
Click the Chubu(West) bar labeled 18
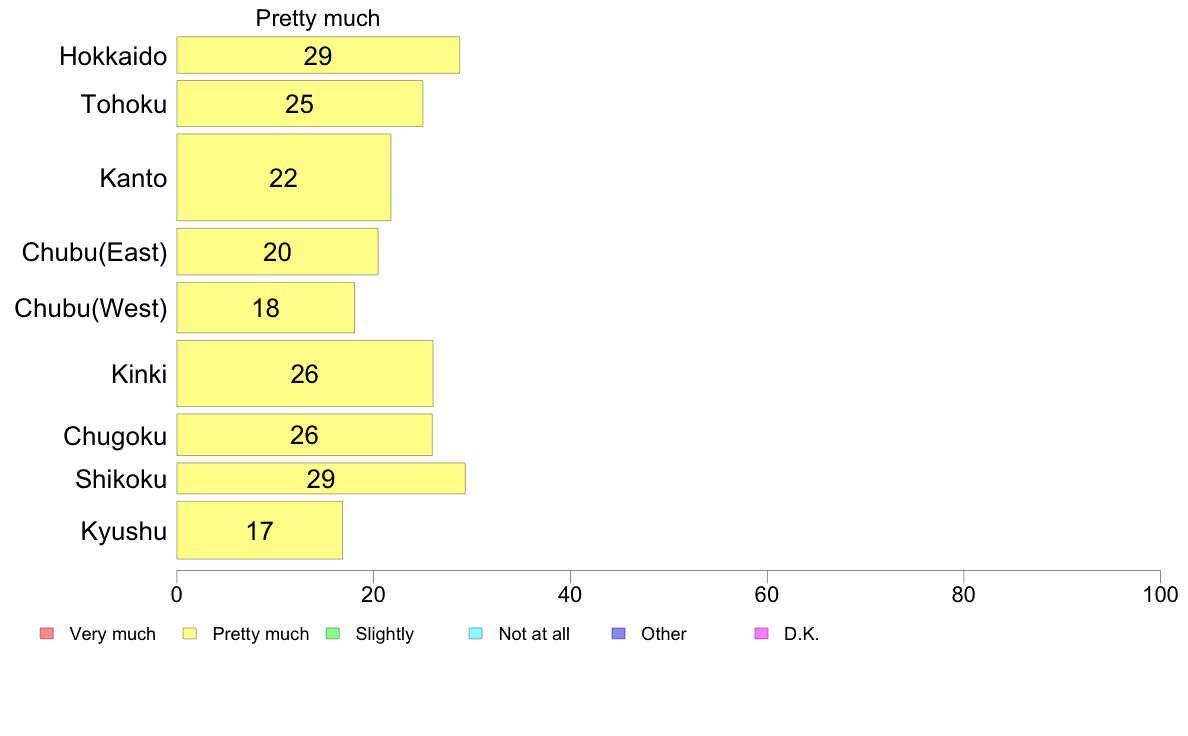[x=266, y=308]
